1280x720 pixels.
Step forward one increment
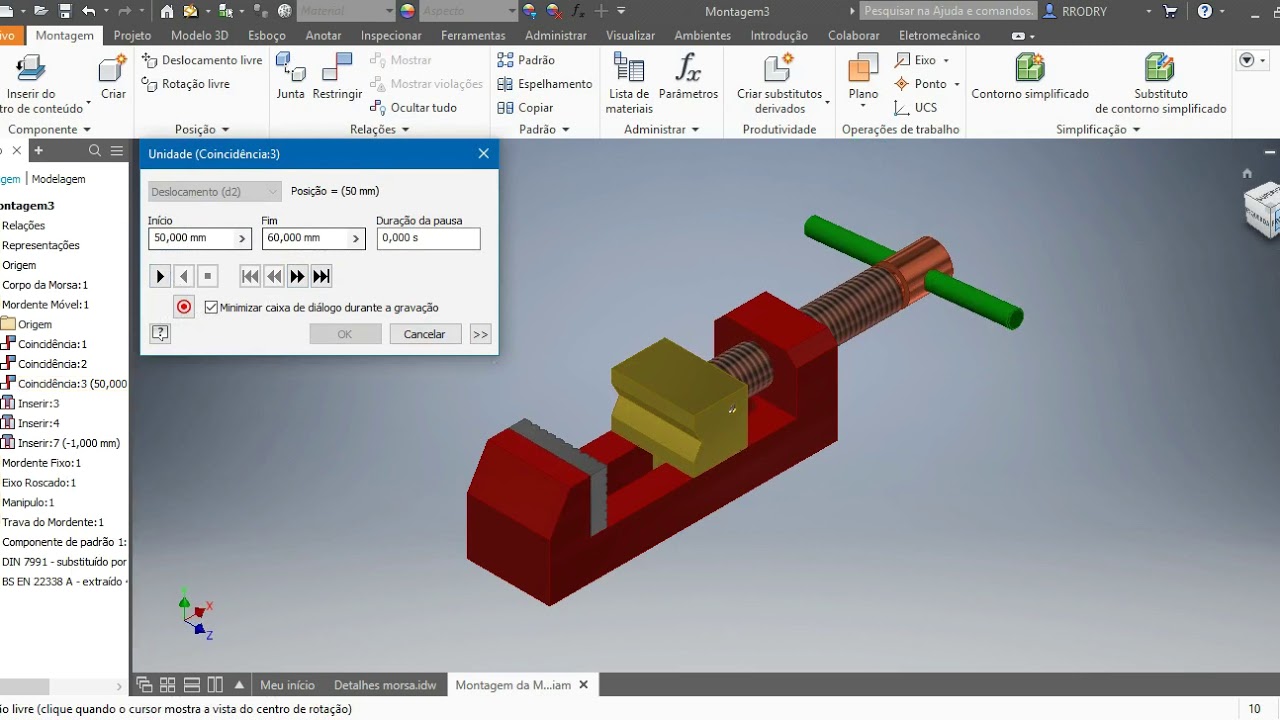297,276
